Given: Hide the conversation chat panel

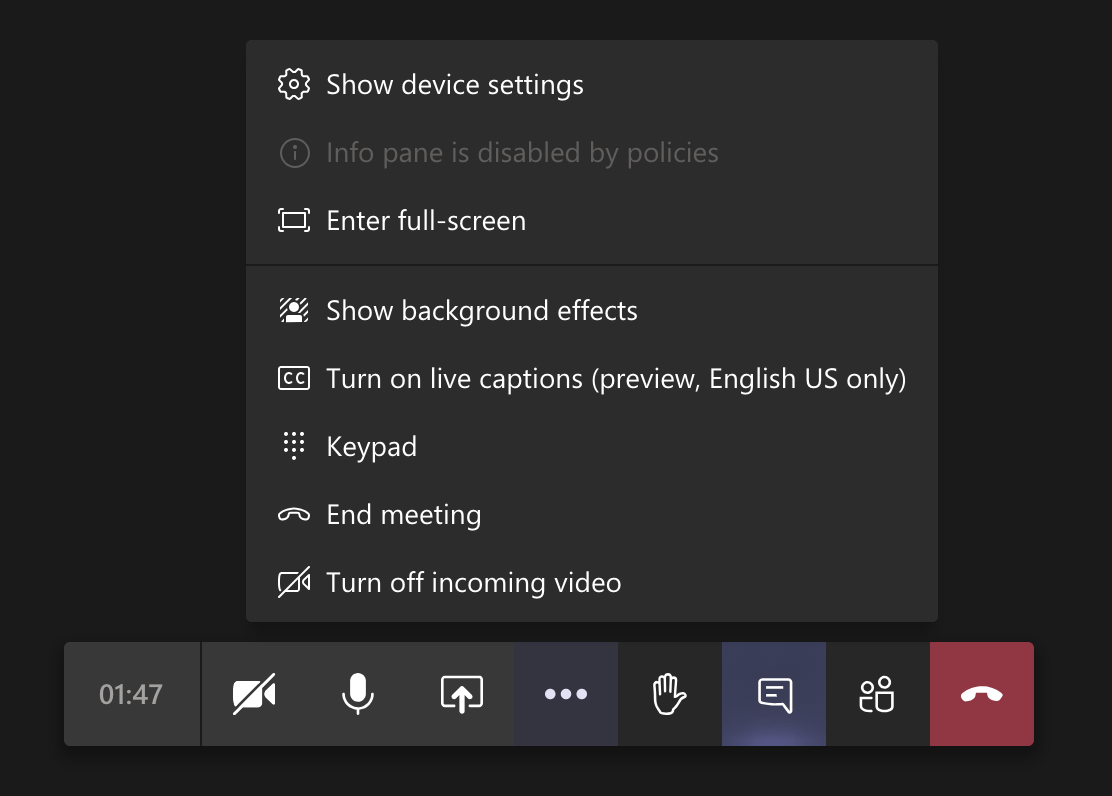Looking at the screenshot, I should coord(774,694).
